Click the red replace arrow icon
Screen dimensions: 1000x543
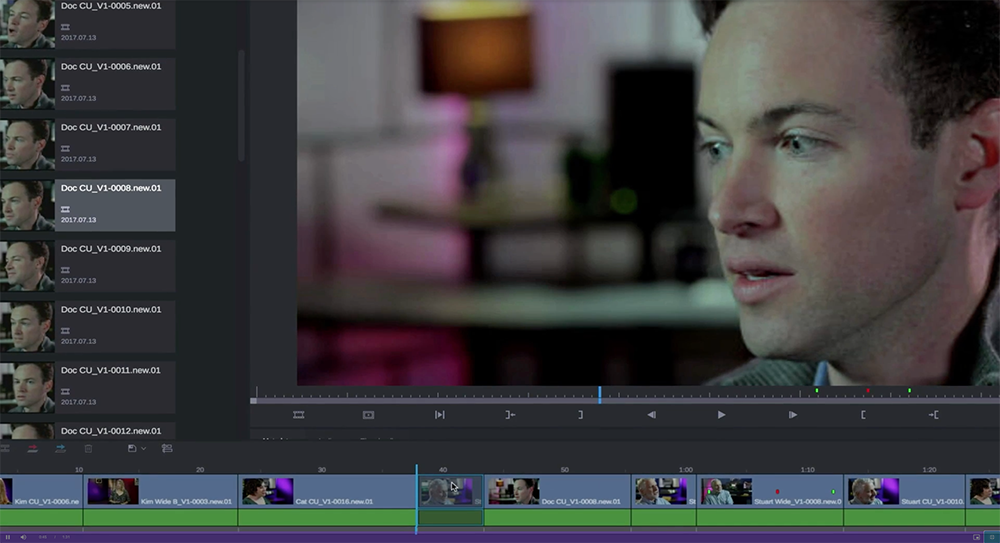tap(33, 449)
